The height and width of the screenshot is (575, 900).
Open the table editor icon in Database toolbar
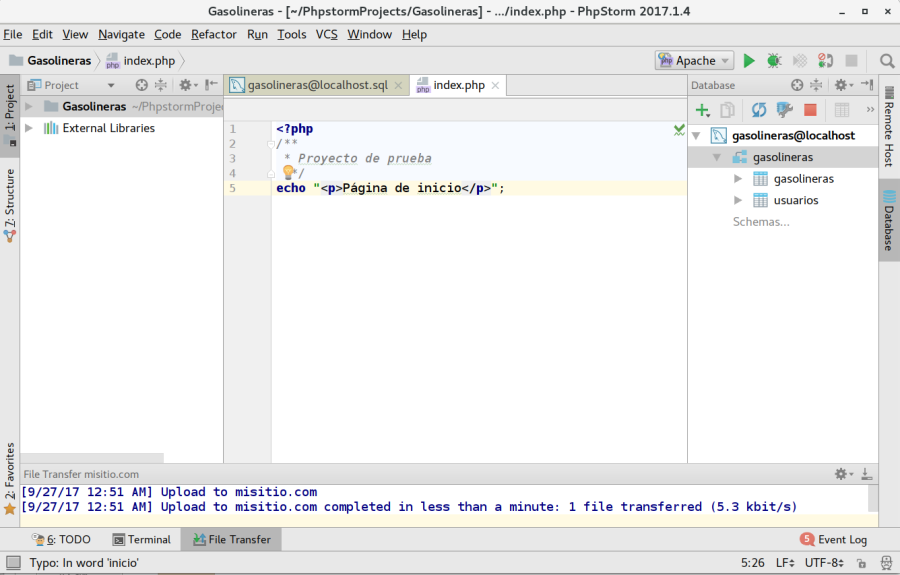841,110
